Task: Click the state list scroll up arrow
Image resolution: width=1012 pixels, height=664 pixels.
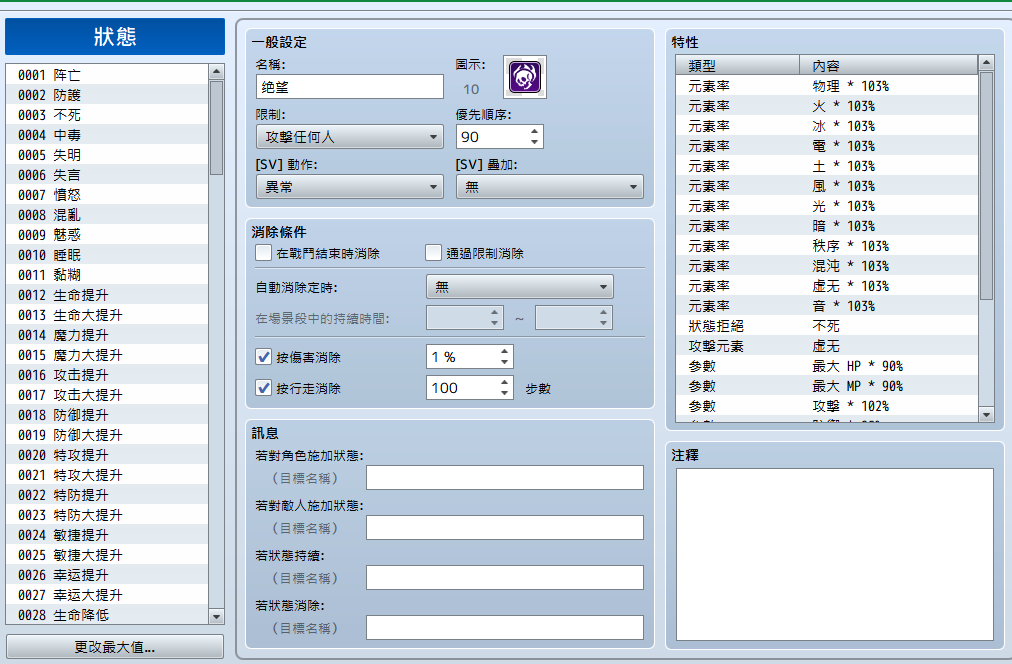Action: point(216,72)
